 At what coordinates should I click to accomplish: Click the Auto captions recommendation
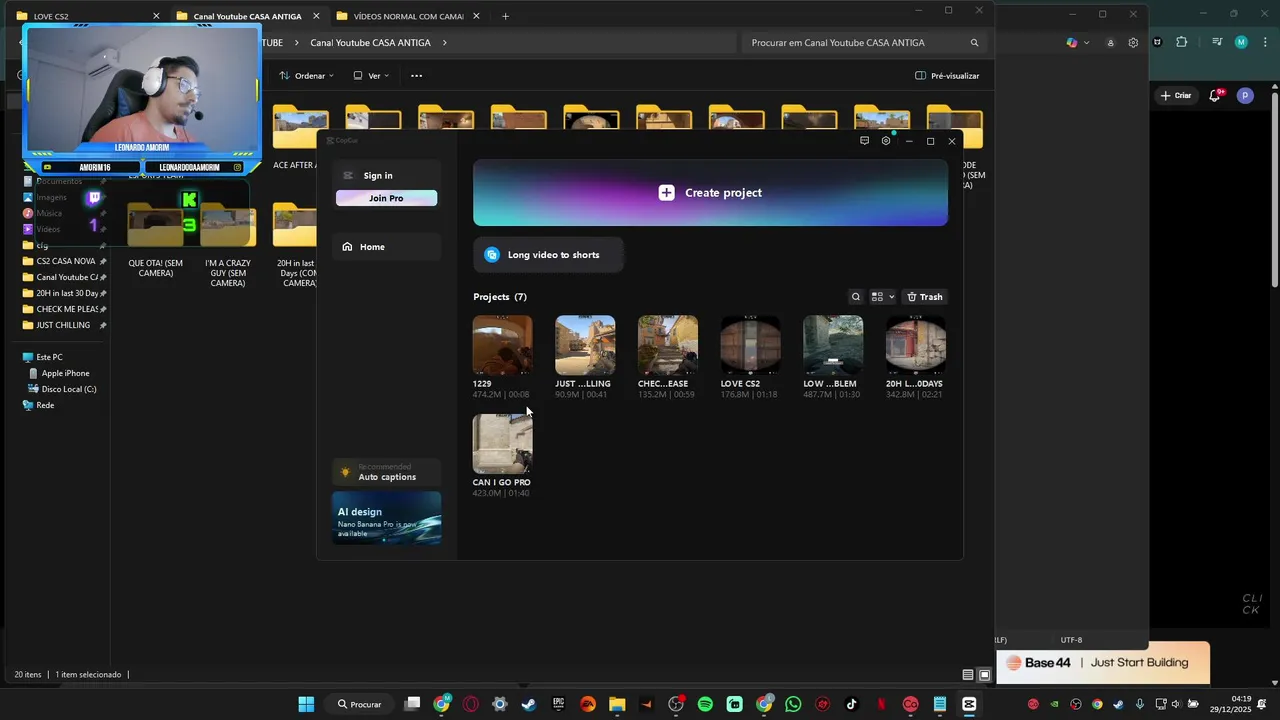coord(386,472)
